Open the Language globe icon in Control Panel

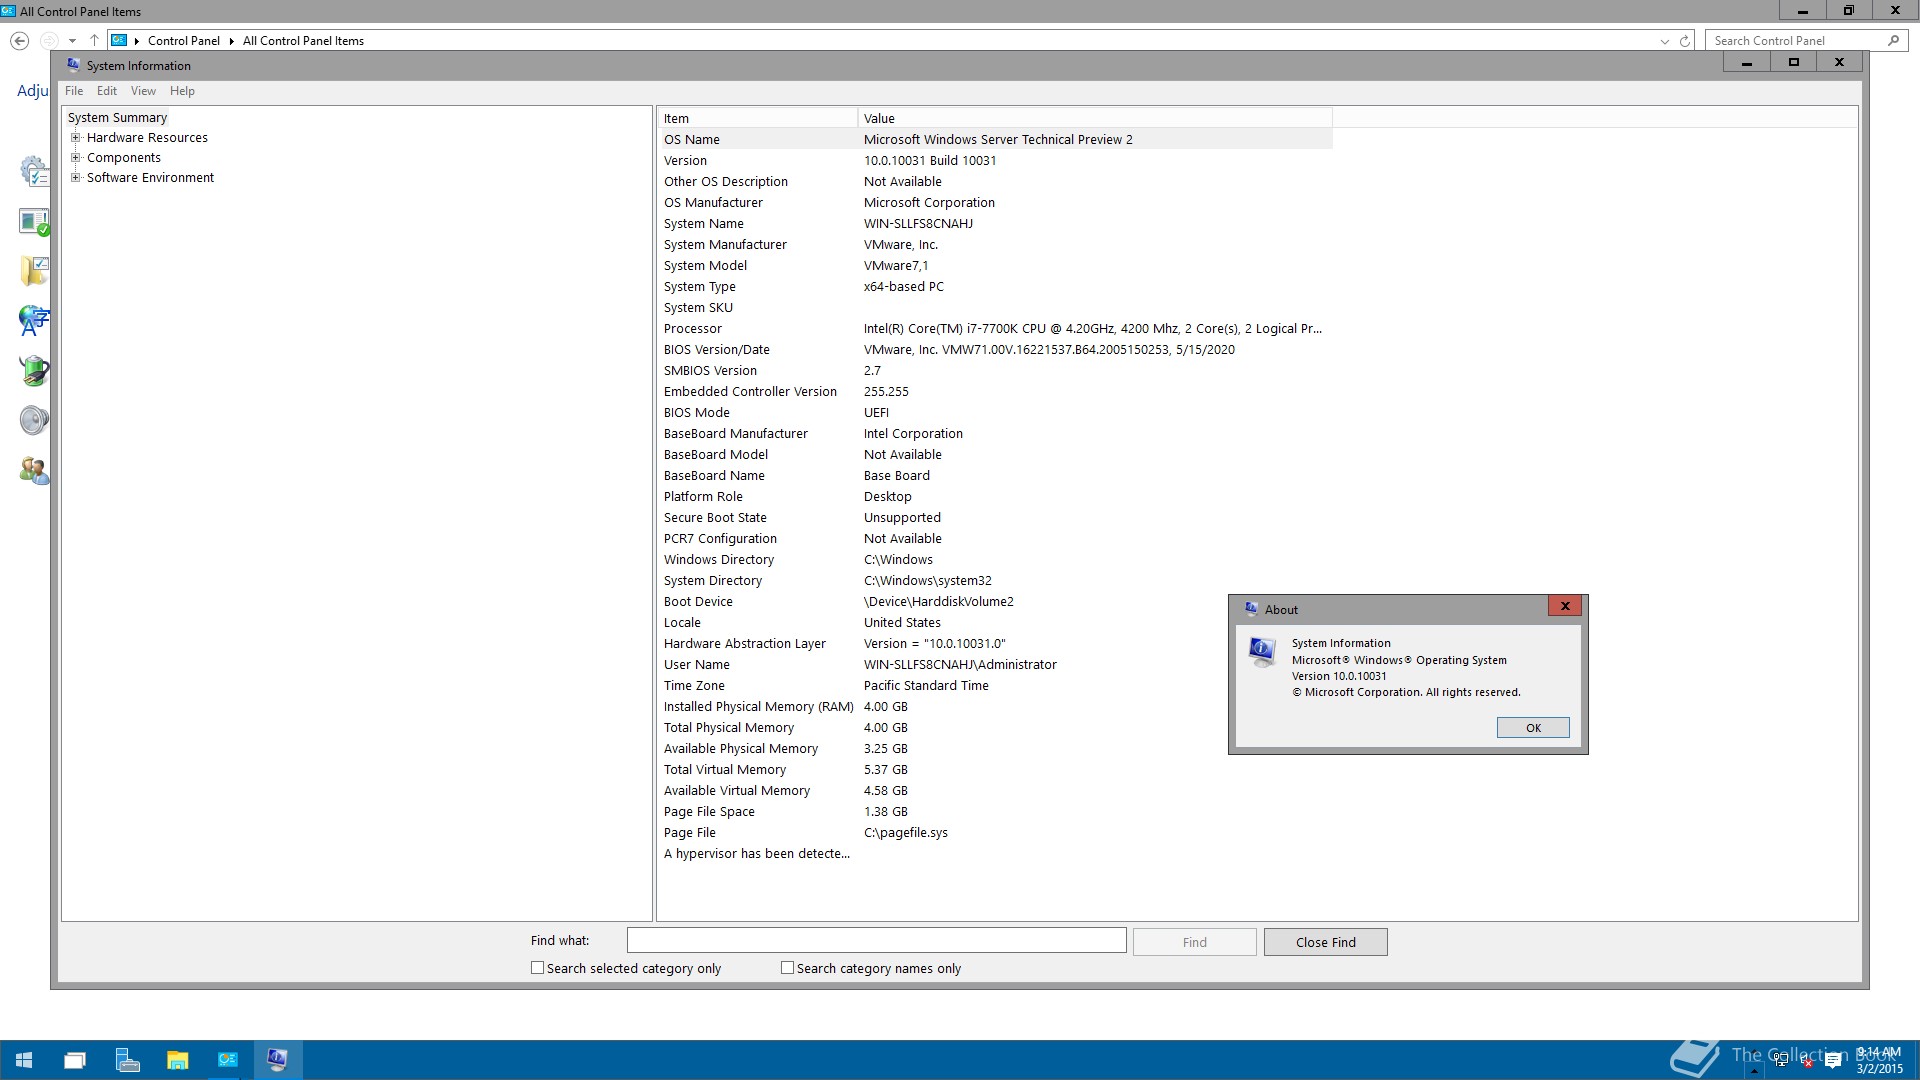click(x=35, y=321)
